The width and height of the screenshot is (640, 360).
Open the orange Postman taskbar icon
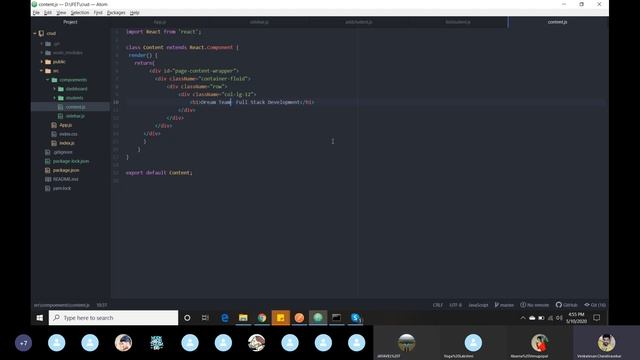[299, 318]
